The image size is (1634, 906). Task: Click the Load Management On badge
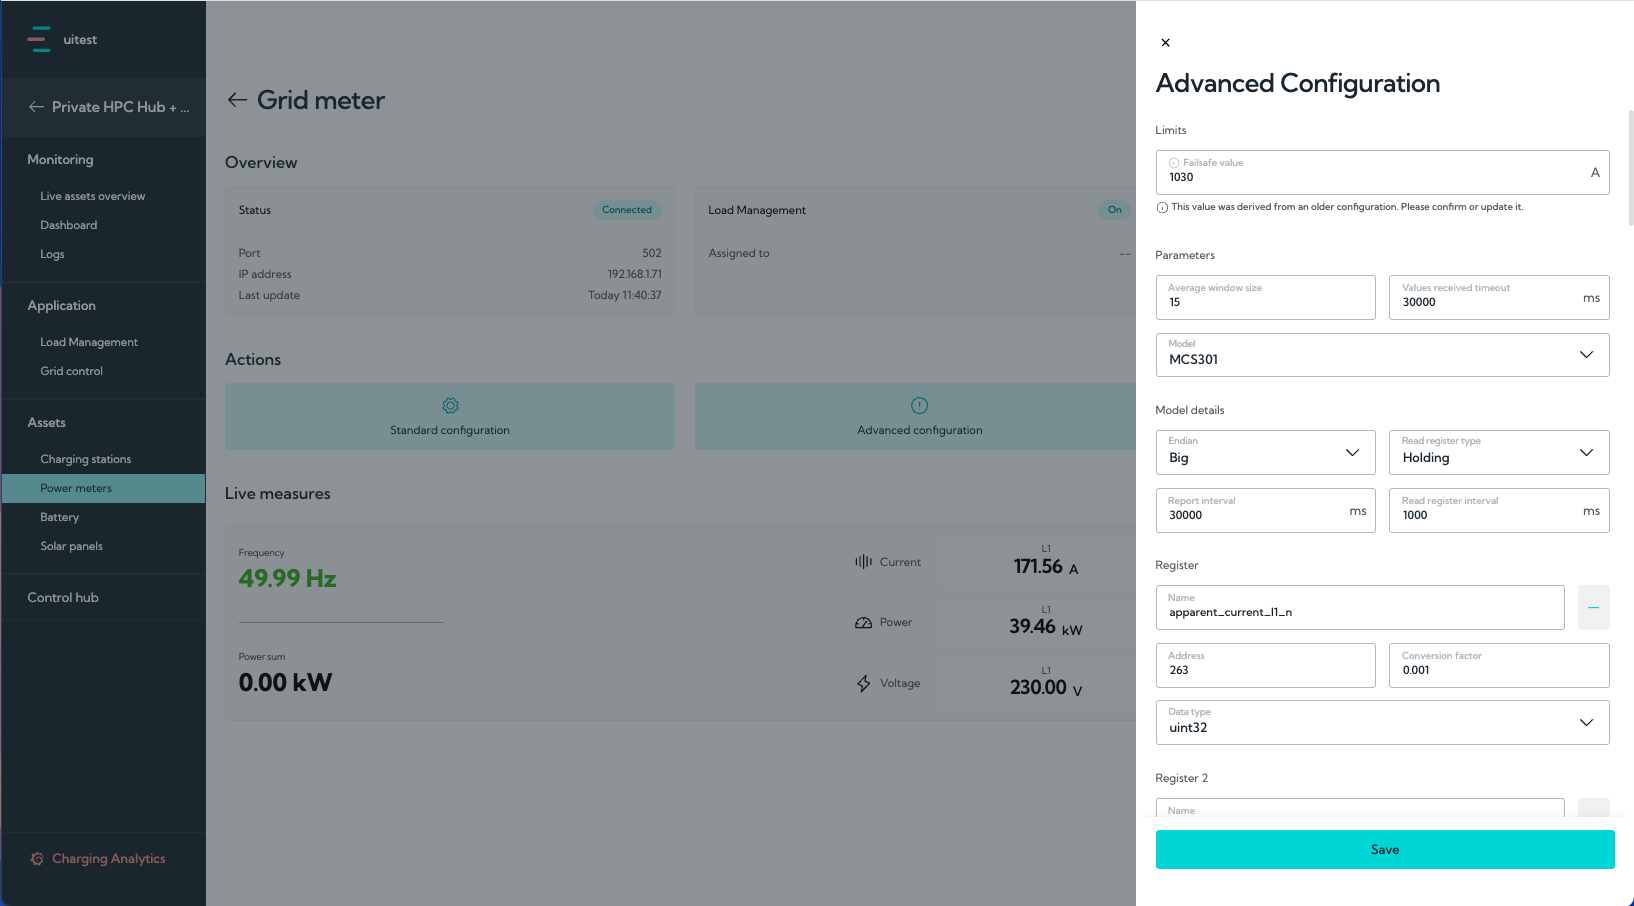point(1114,210)
